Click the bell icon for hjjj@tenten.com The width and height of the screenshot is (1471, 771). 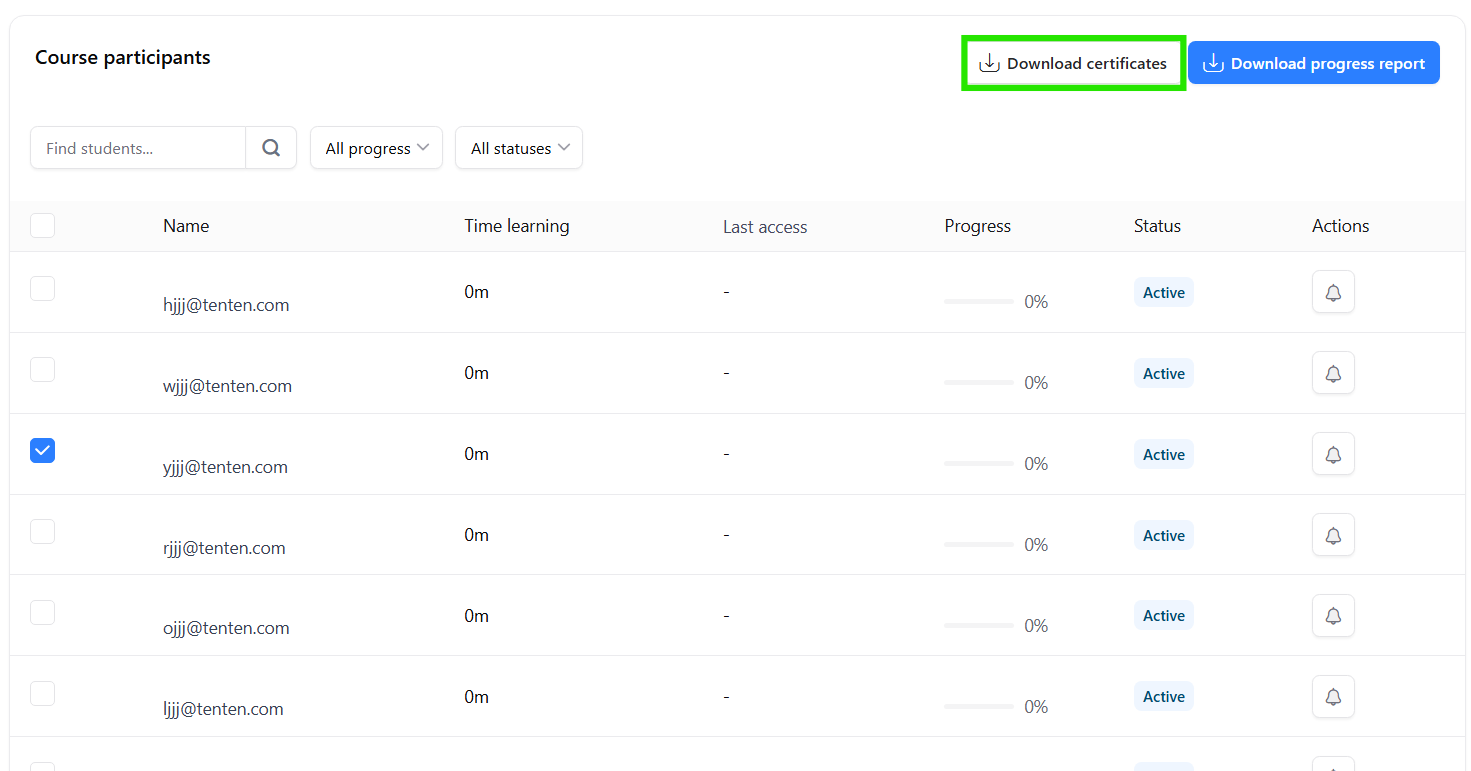[x=1333, y=292]
